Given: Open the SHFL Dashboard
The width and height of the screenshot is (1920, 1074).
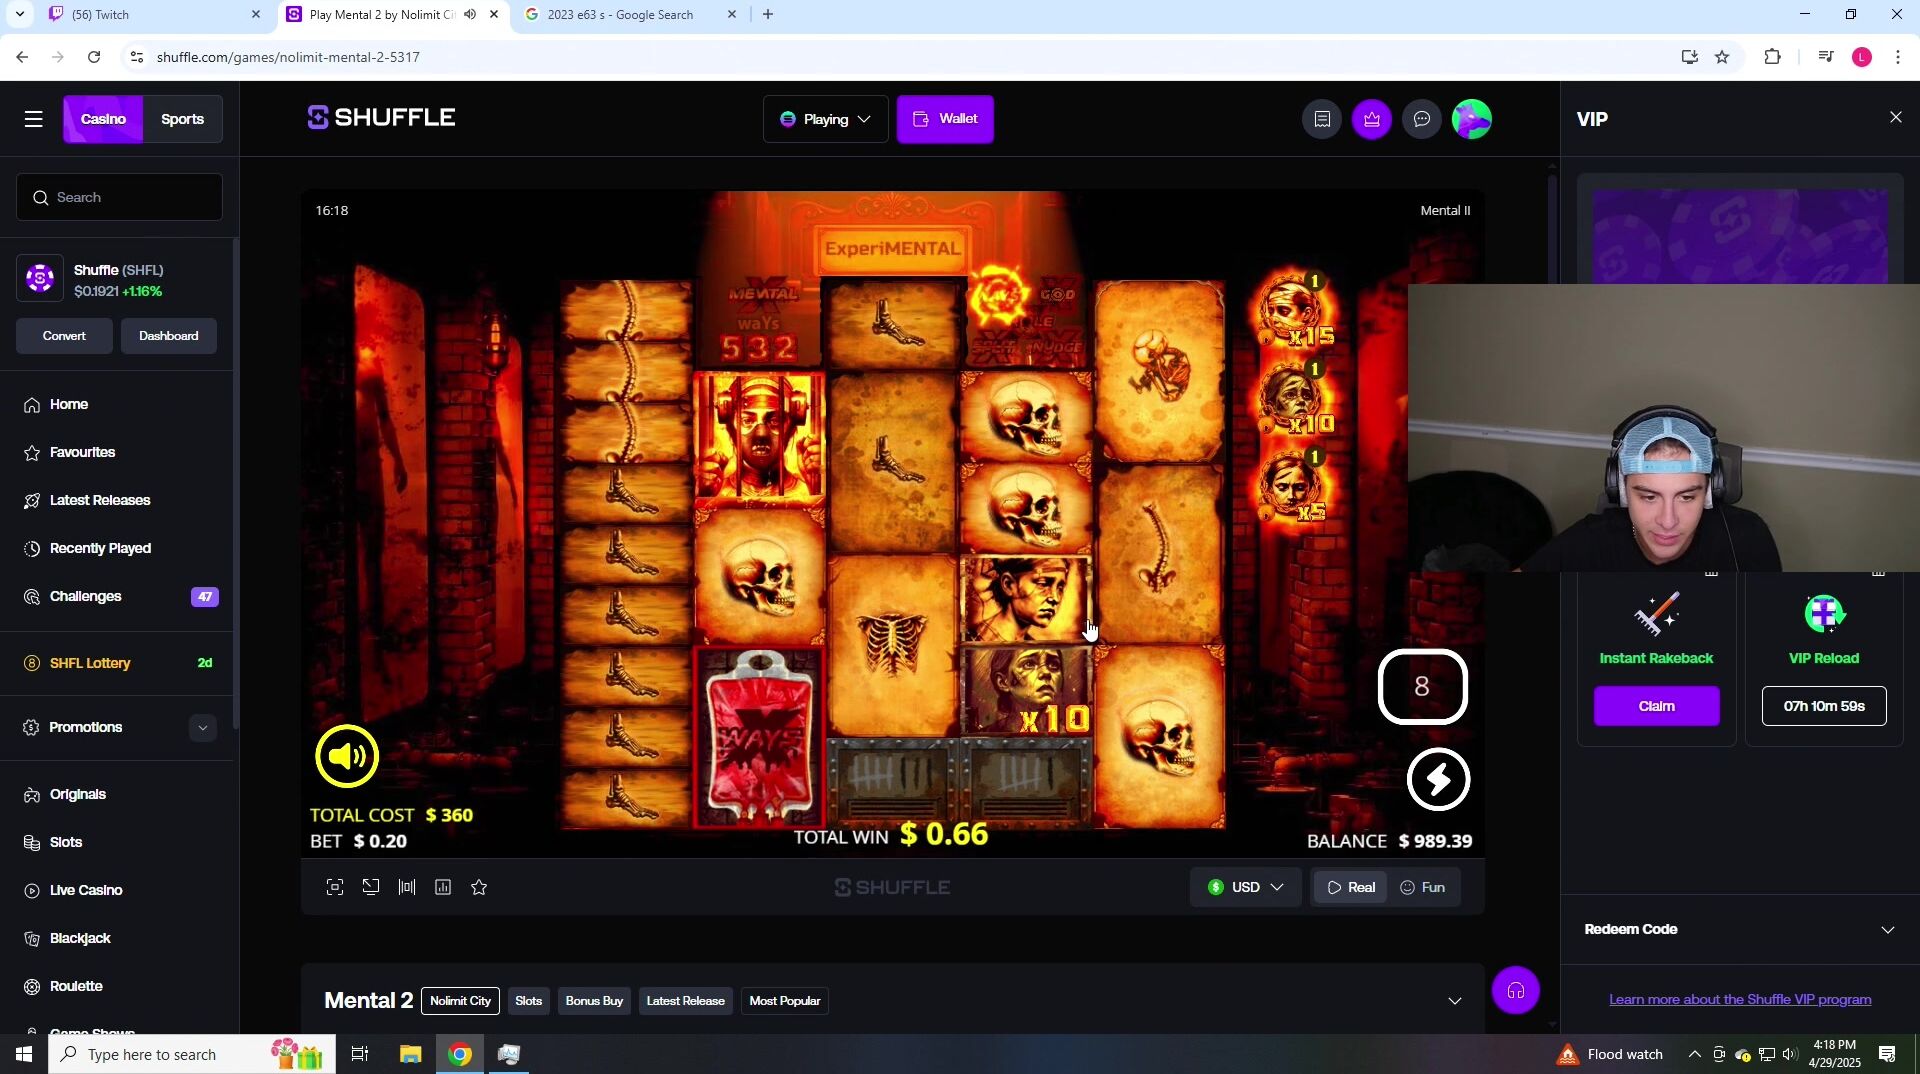Looking at the screenshot, I should click(168, 336).
